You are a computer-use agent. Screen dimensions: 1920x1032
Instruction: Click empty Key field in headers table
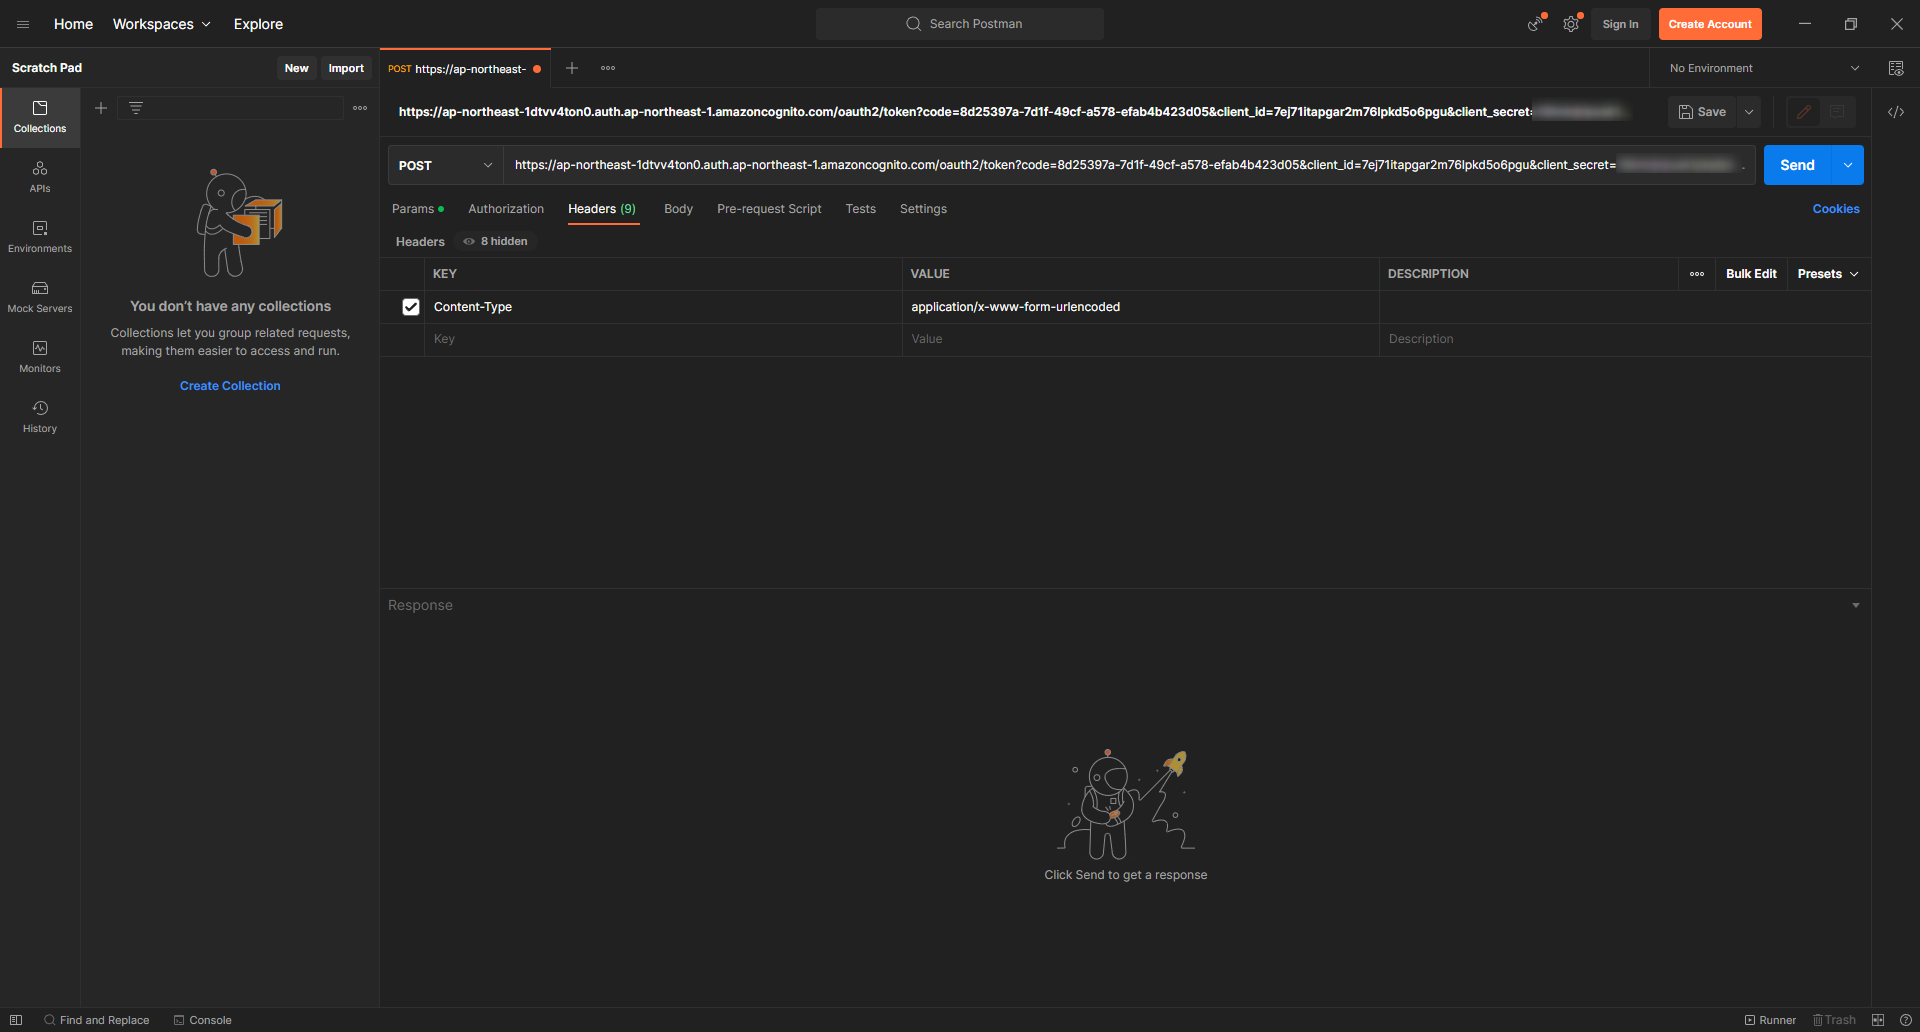[663, 339]
